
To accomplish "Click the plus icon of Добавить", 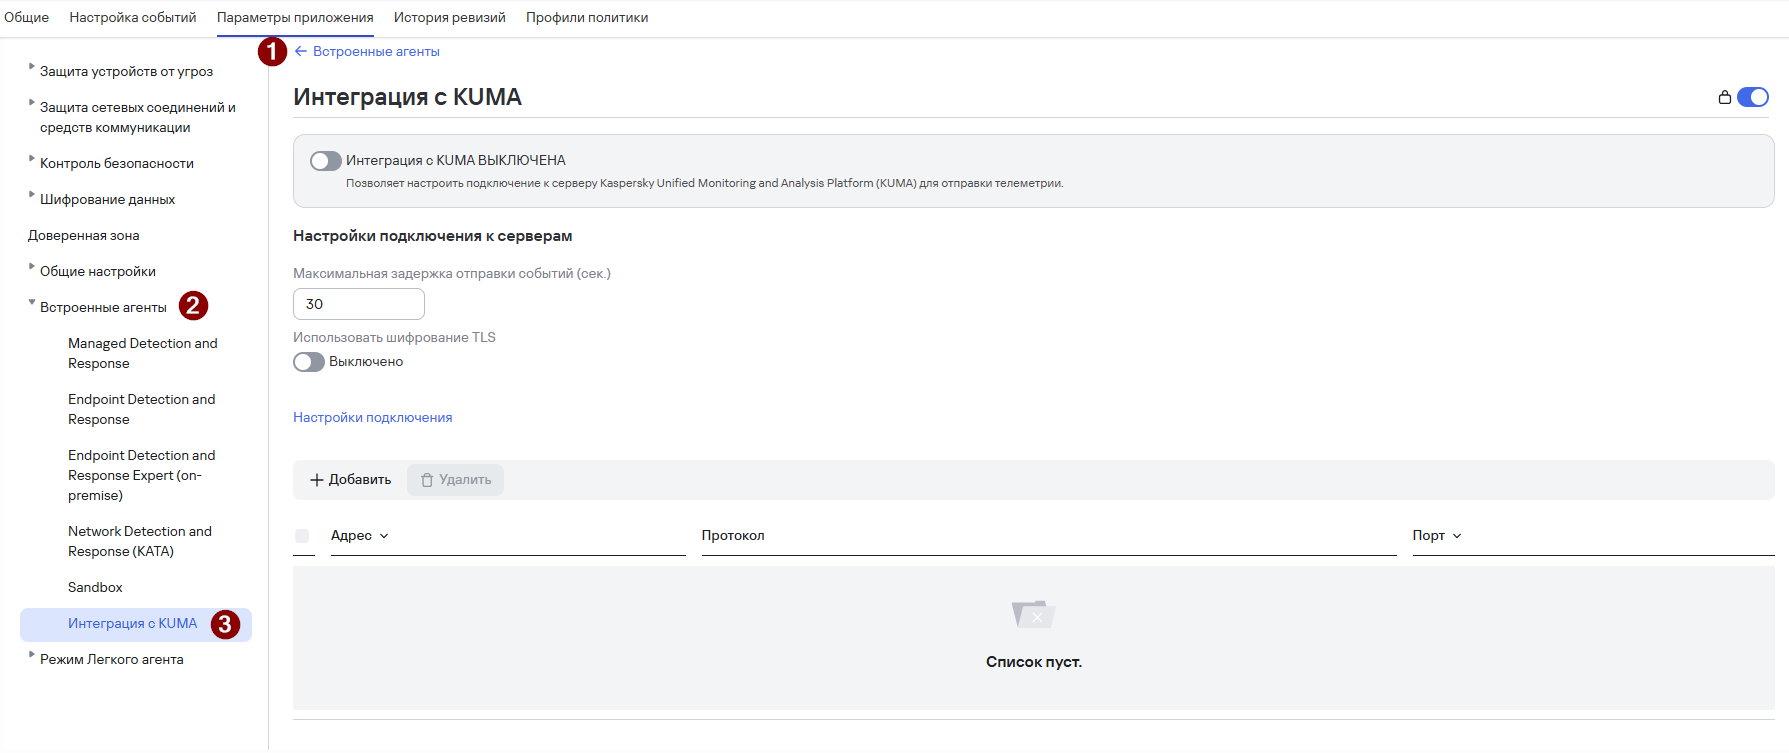I will [317, 480].
